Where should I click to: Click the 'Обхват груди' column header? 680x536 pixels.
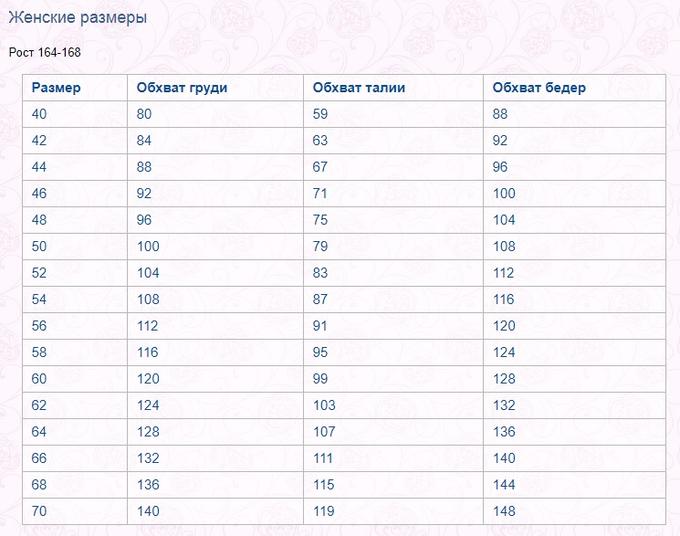click(x=182, y=88)
